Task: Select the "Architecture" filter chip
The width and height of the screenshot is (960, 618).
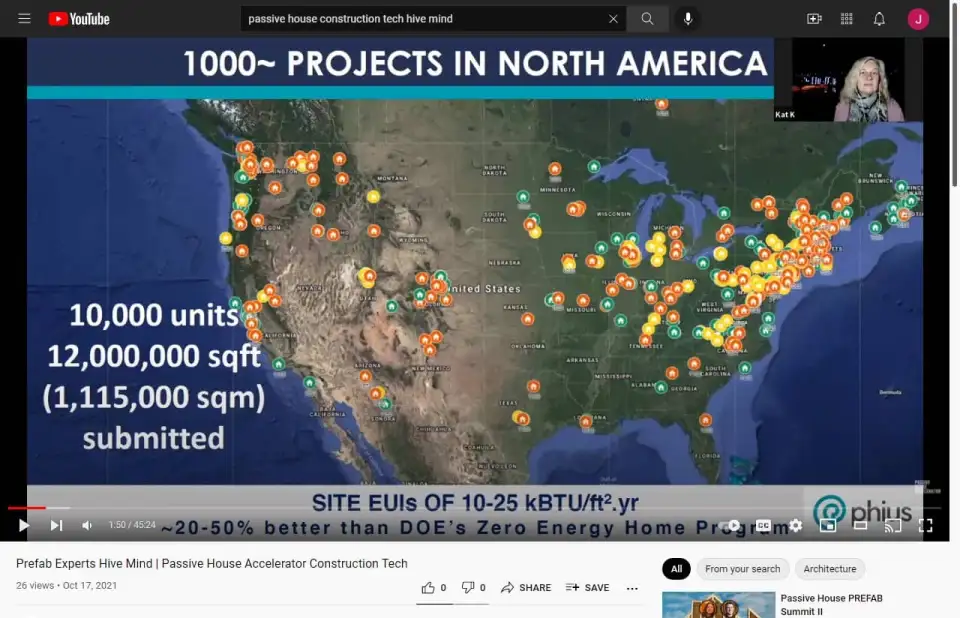Action: [830, 569]
